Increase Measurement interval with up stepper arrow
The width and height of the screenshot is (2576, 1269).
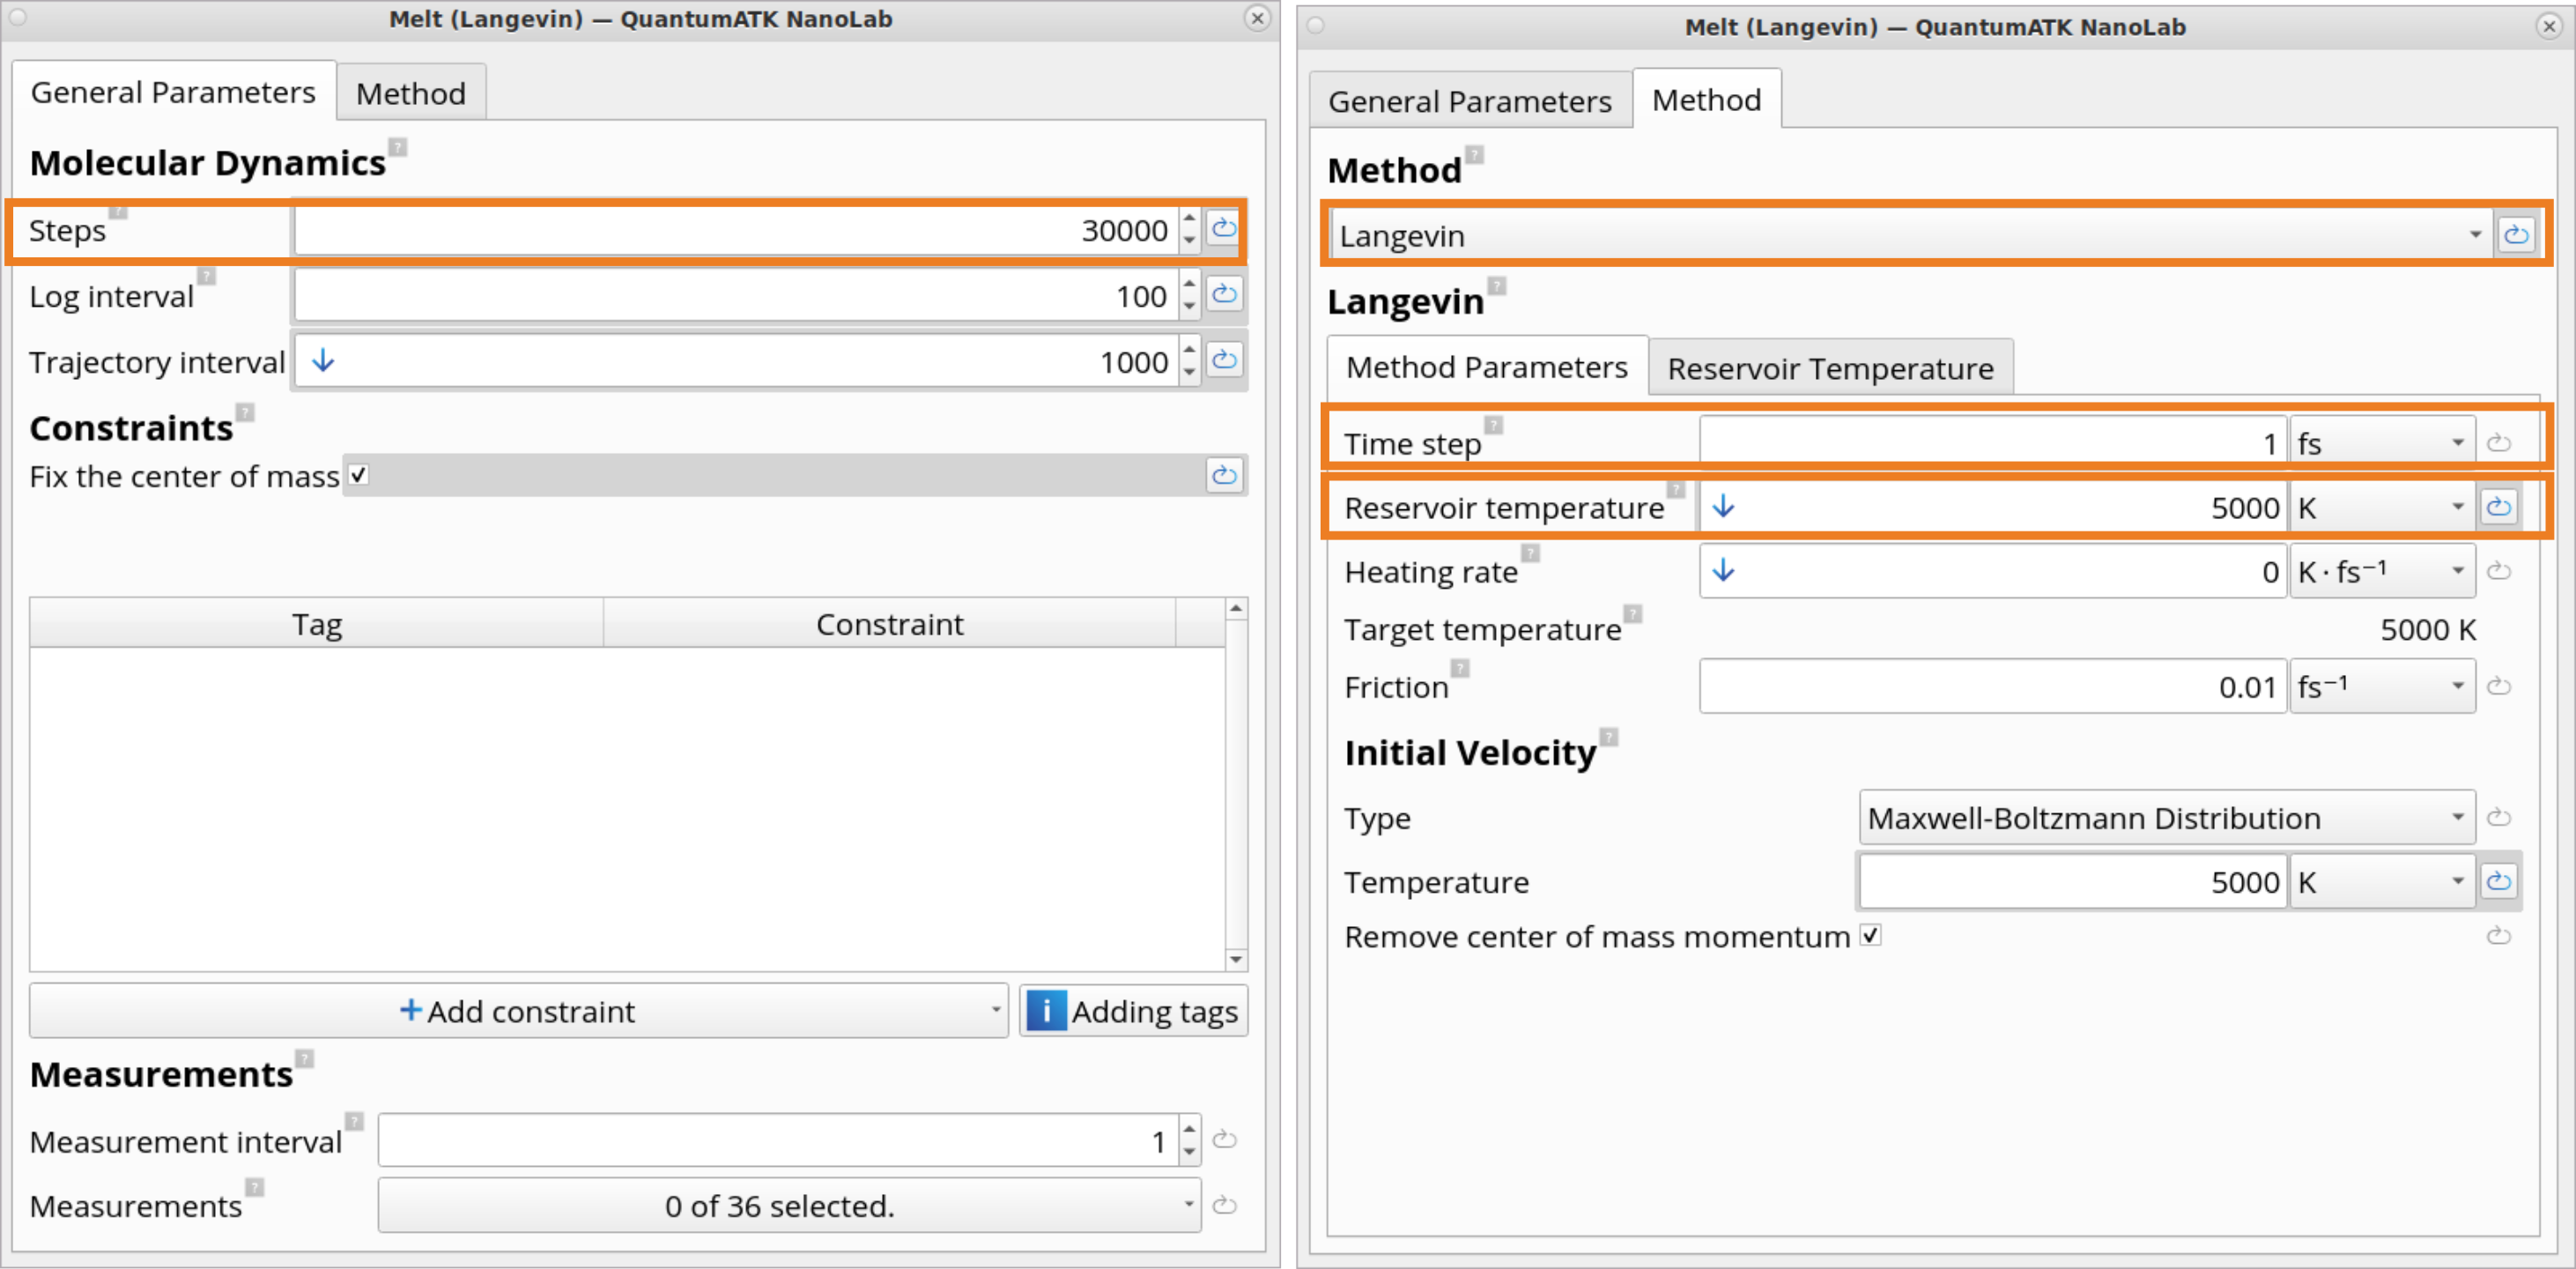[x=1189, y=1129]
